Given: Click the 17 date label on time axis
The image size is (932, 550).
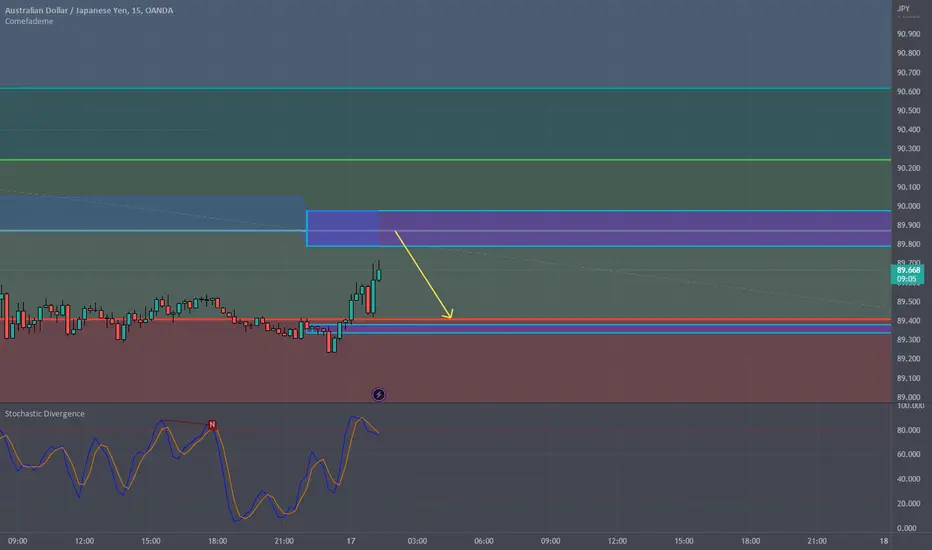Looking at the screenshot, I should tap(351, 541).
